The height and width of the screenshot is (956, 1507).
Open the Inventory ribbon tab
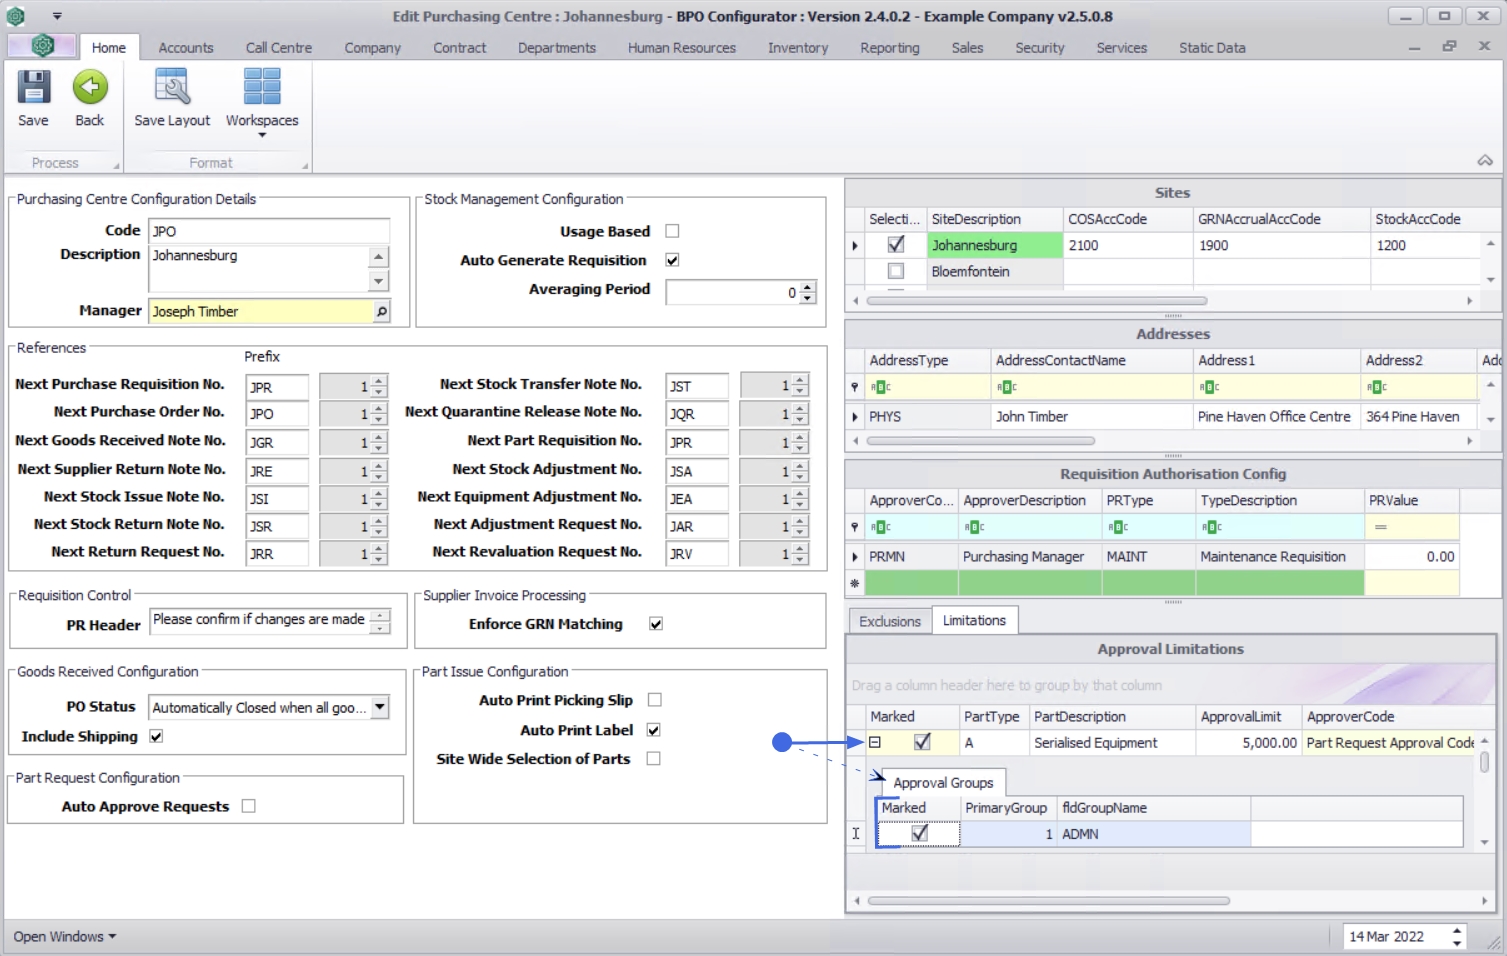click(797, 48)
